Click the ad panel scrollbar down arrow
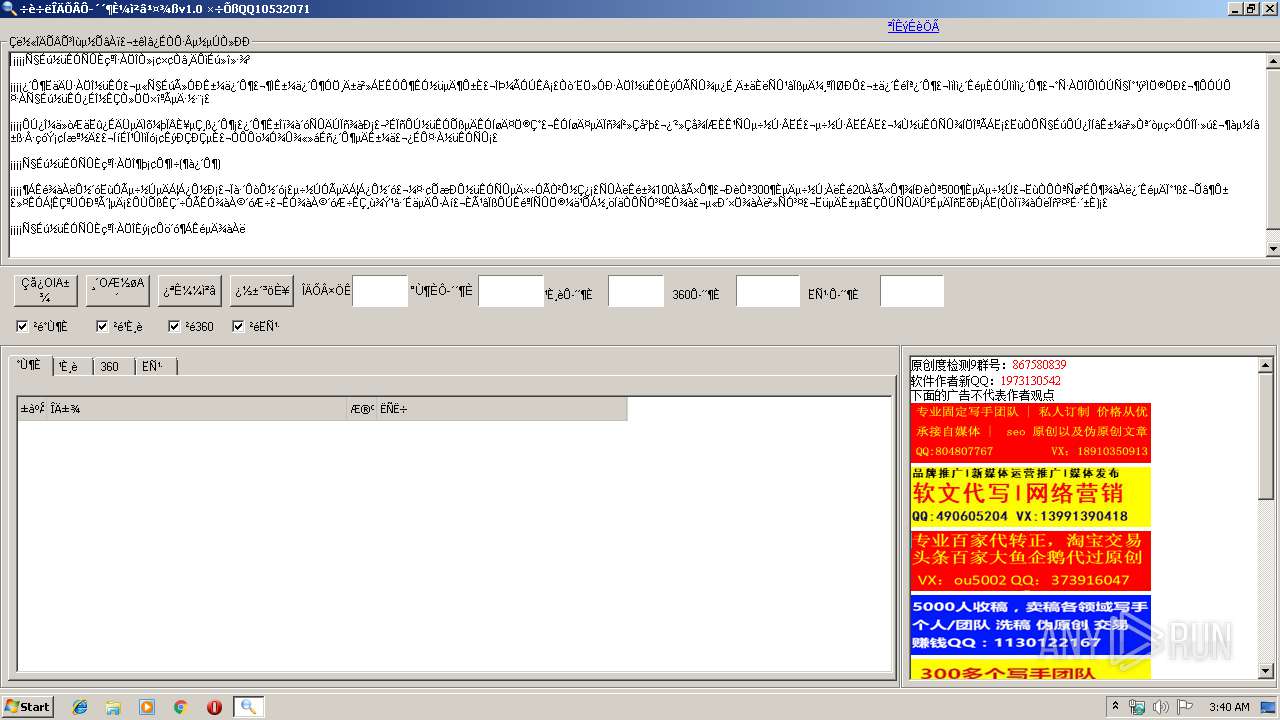This screenshot has height=720, width=1280. (1266, 671)
